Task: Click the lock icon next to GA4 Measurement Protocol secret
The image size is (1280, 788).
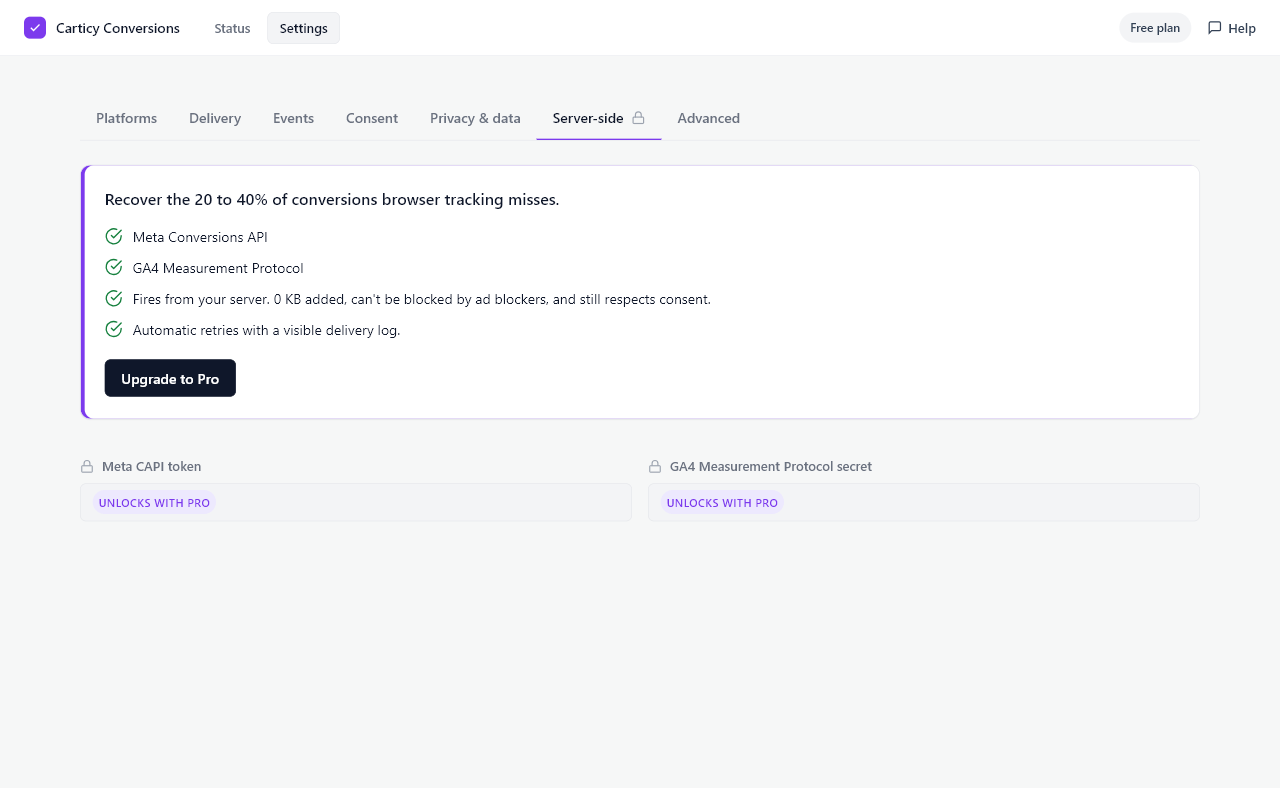Action: click(655, 467)
